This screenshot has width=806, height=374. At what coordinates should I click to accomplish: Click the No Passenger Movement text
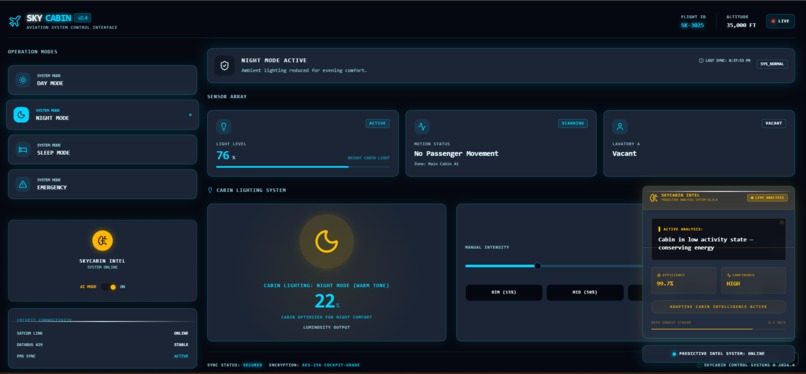coord(456,154)
